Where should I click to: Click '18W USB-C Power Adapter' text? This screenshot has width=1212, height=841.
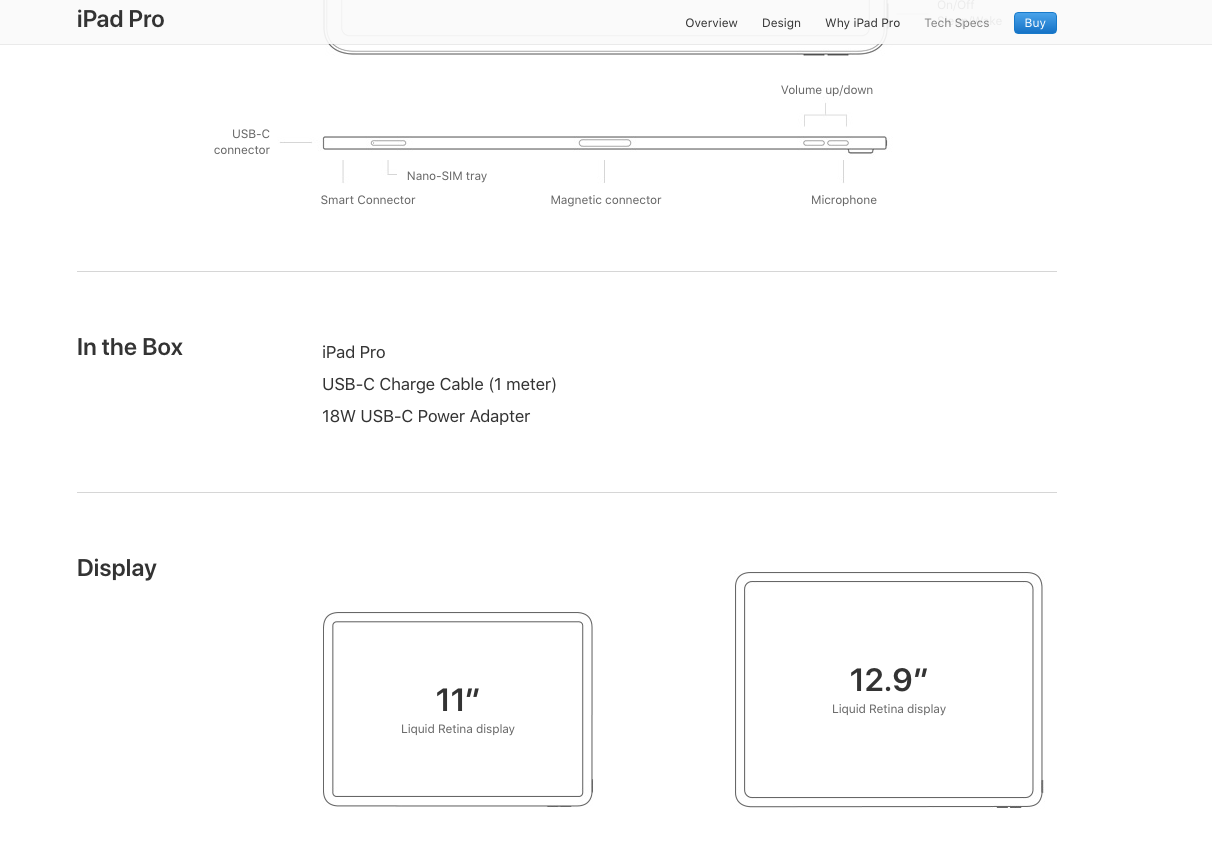426,416
